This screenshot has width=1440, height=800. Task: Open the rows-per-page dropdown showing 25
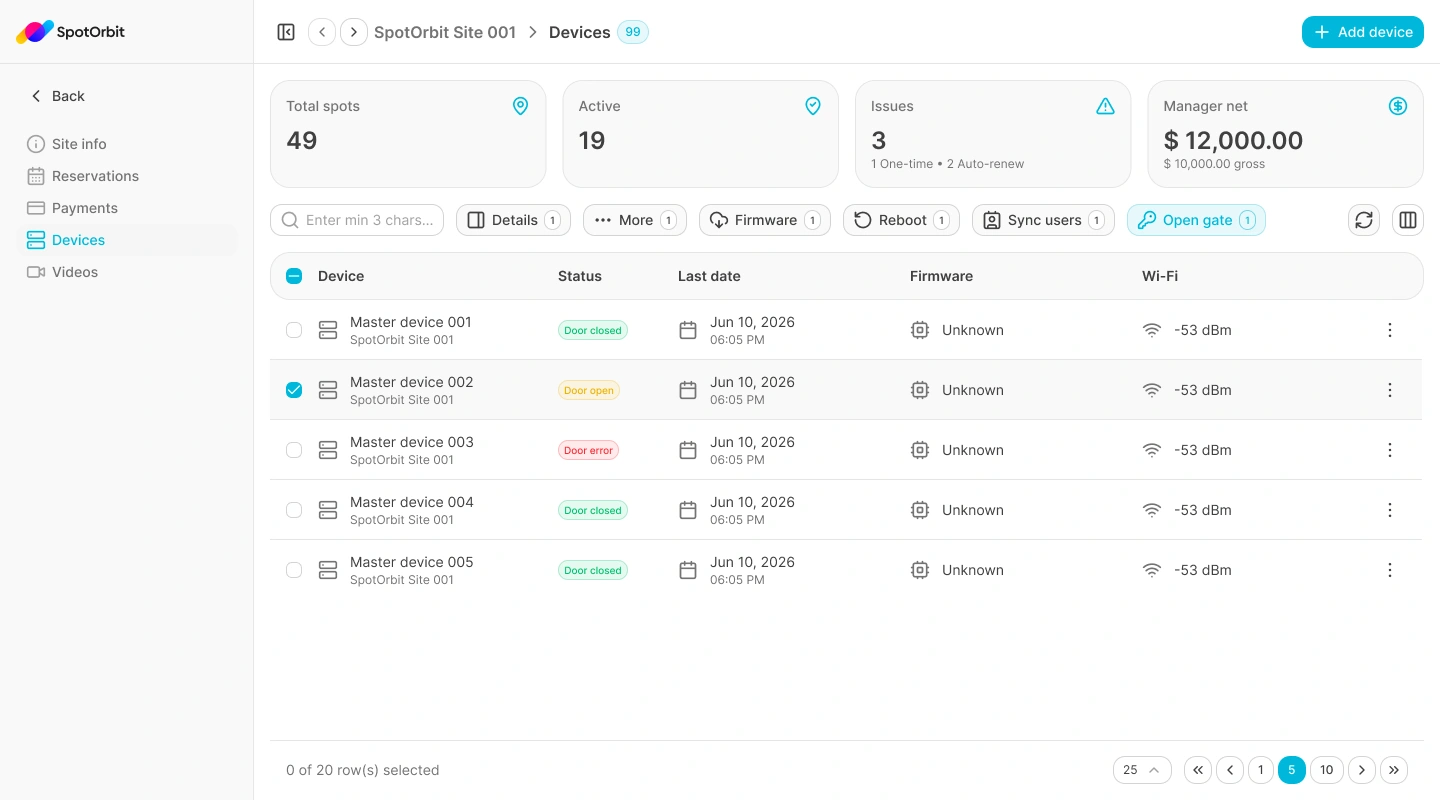tap(1142, 770)
